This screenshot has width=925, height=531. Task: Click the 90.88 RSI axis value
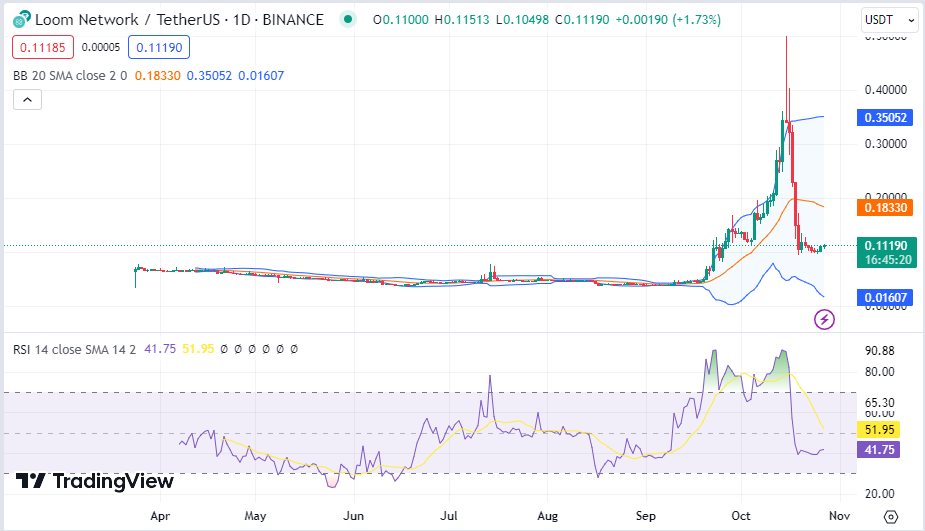click(x=880, y=350)
